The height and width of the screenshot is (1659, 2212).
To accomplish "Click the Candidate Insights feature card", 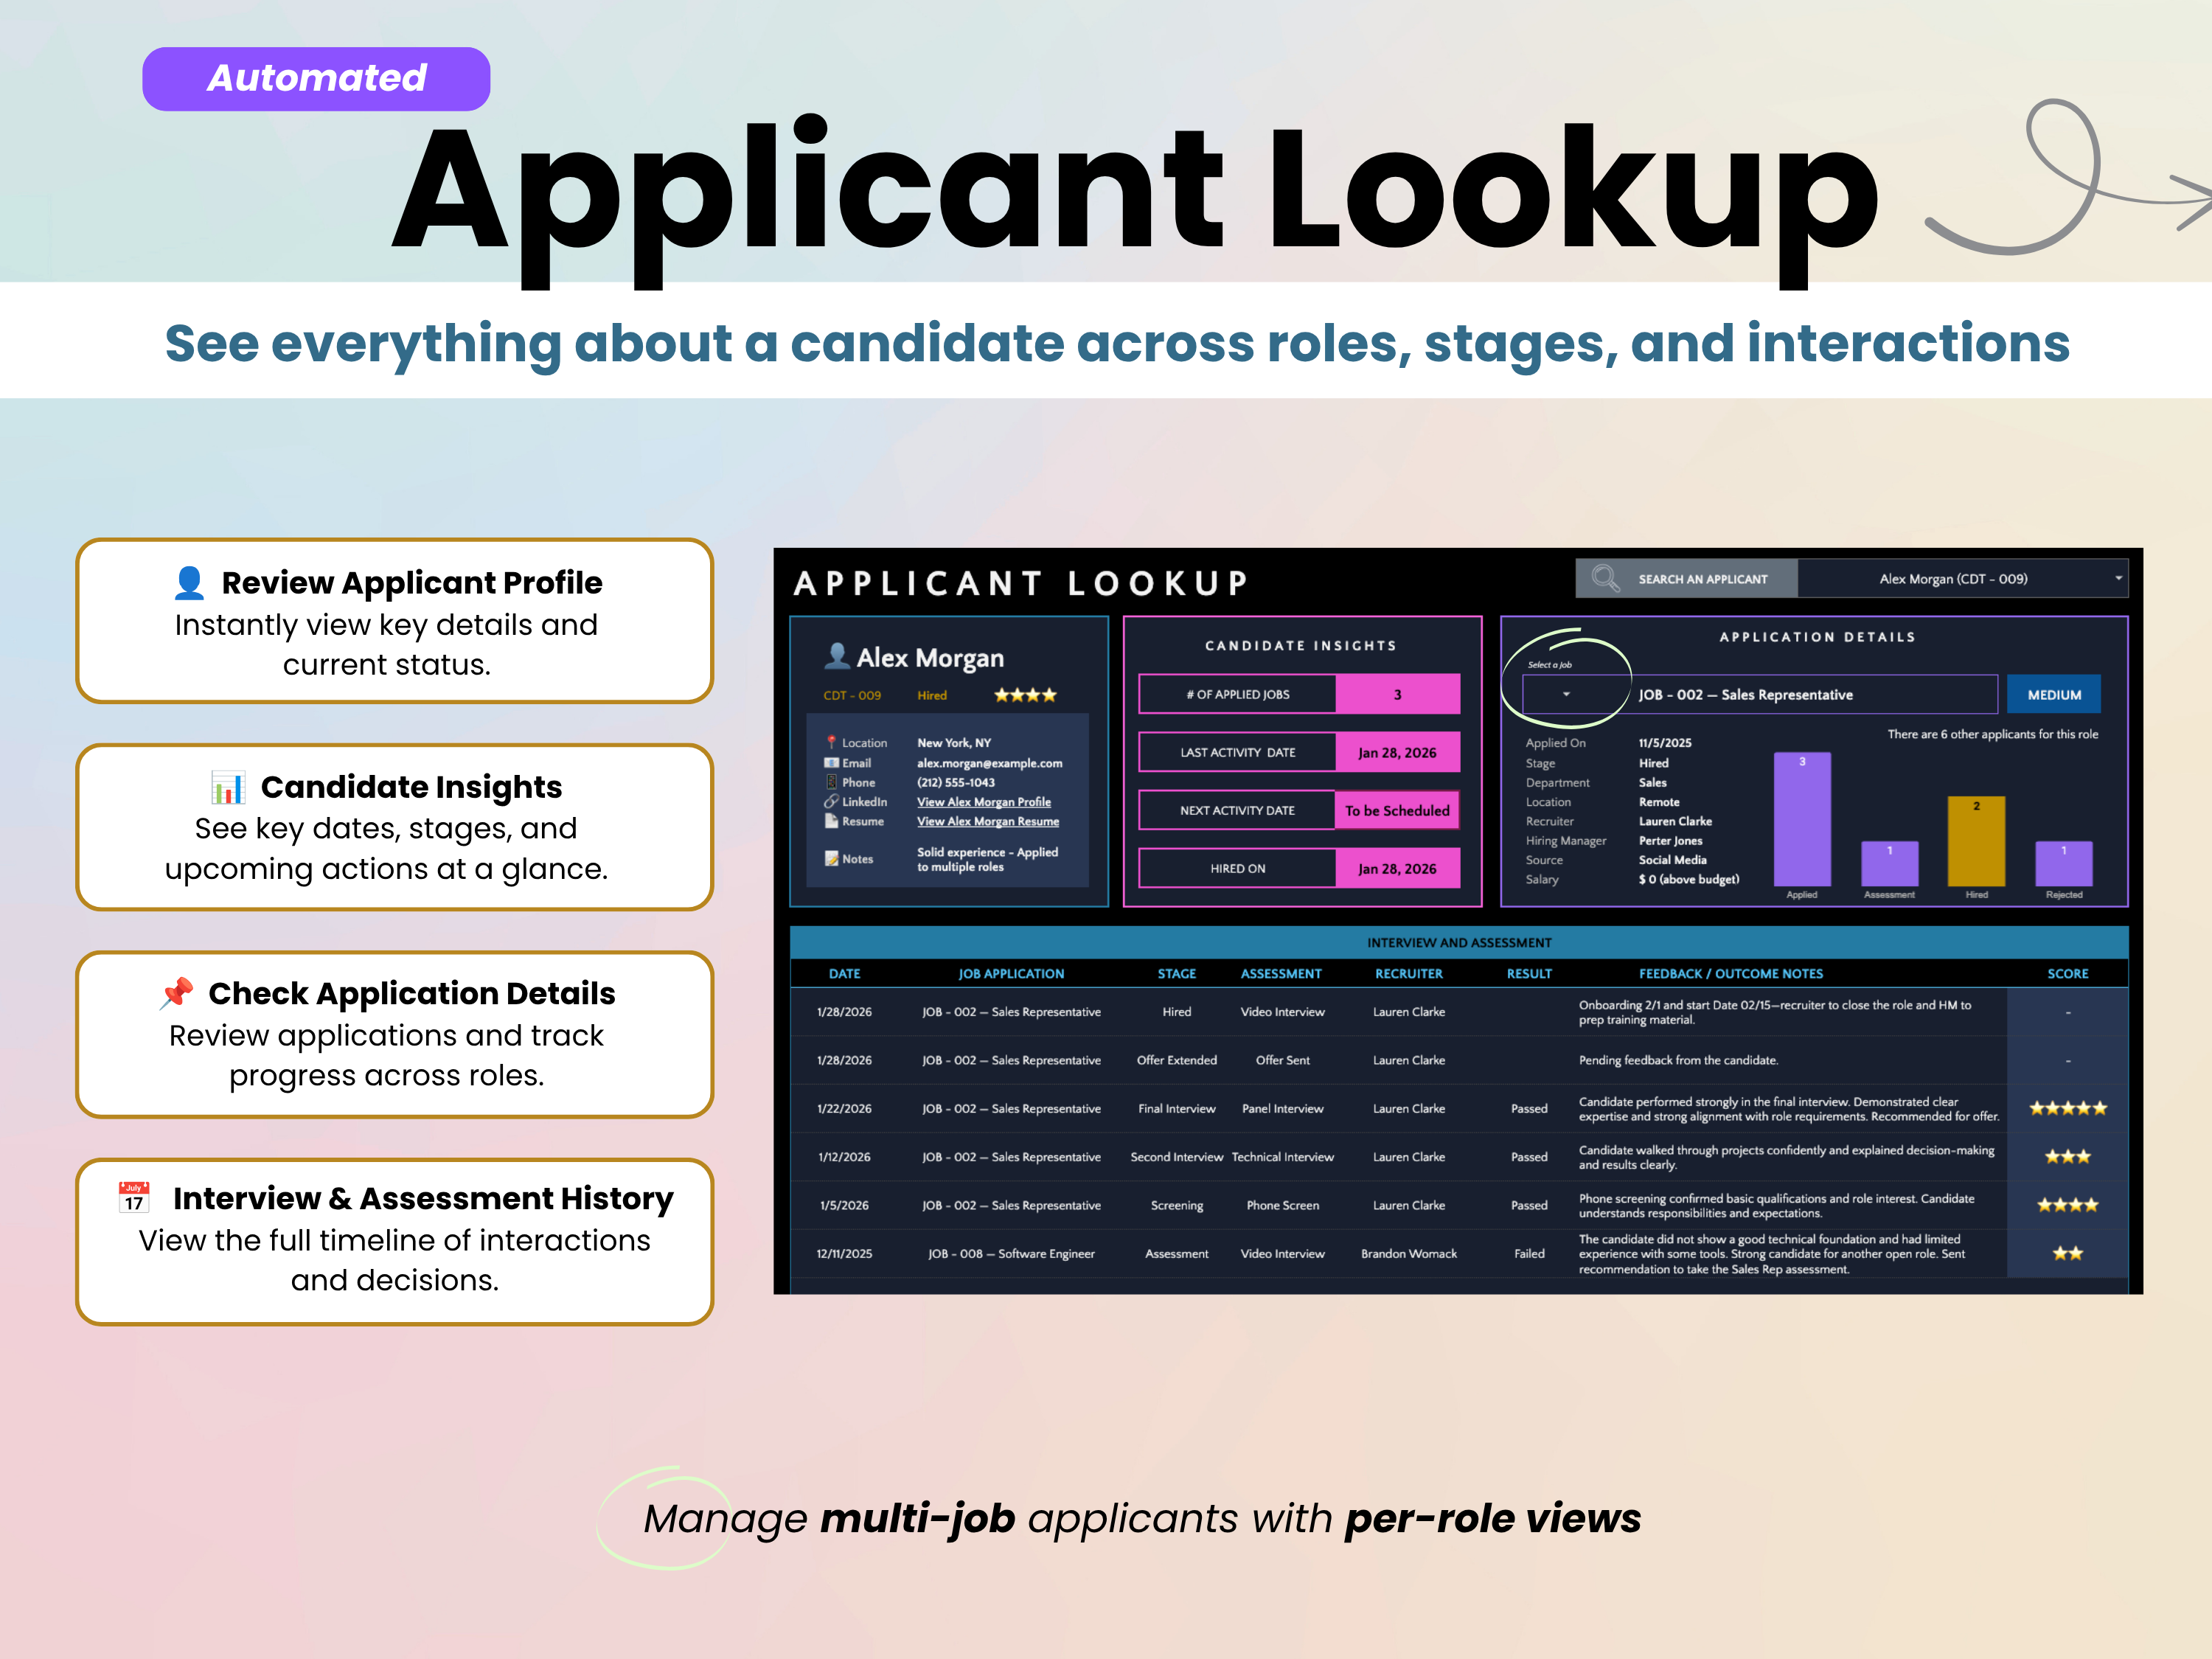I will [x=395, y=826].
